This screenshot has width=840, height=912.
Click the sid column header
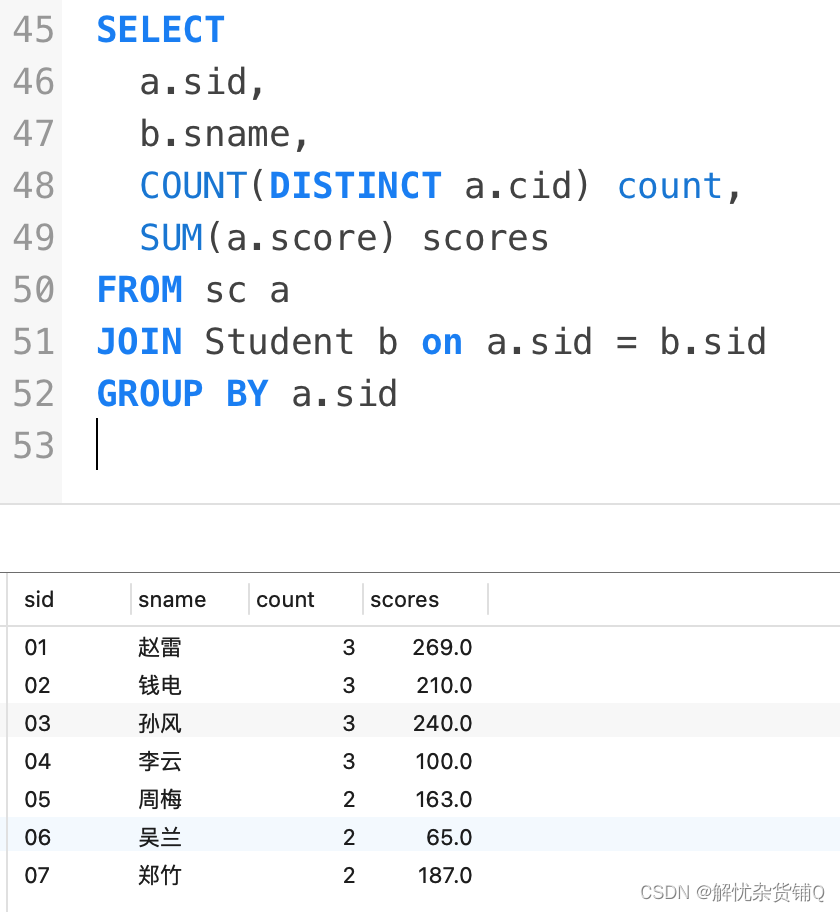tap(39, 600)
